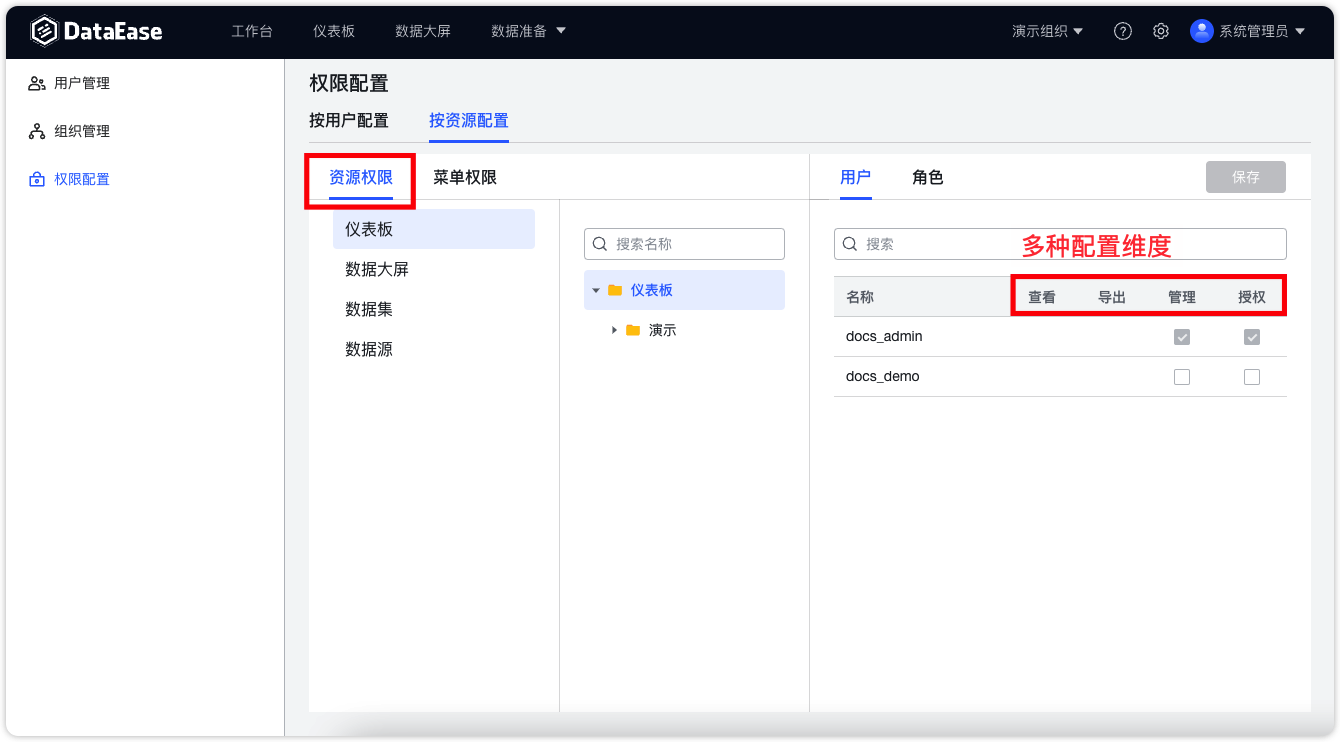Open the 演示组织 organization dropdown

[1047, 31]
